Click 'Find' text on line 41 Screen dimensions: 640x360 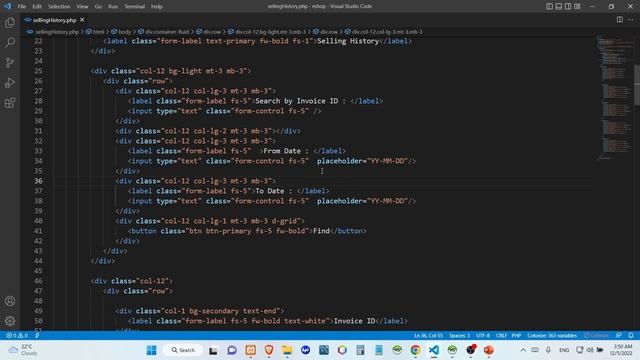coord(321,231)
